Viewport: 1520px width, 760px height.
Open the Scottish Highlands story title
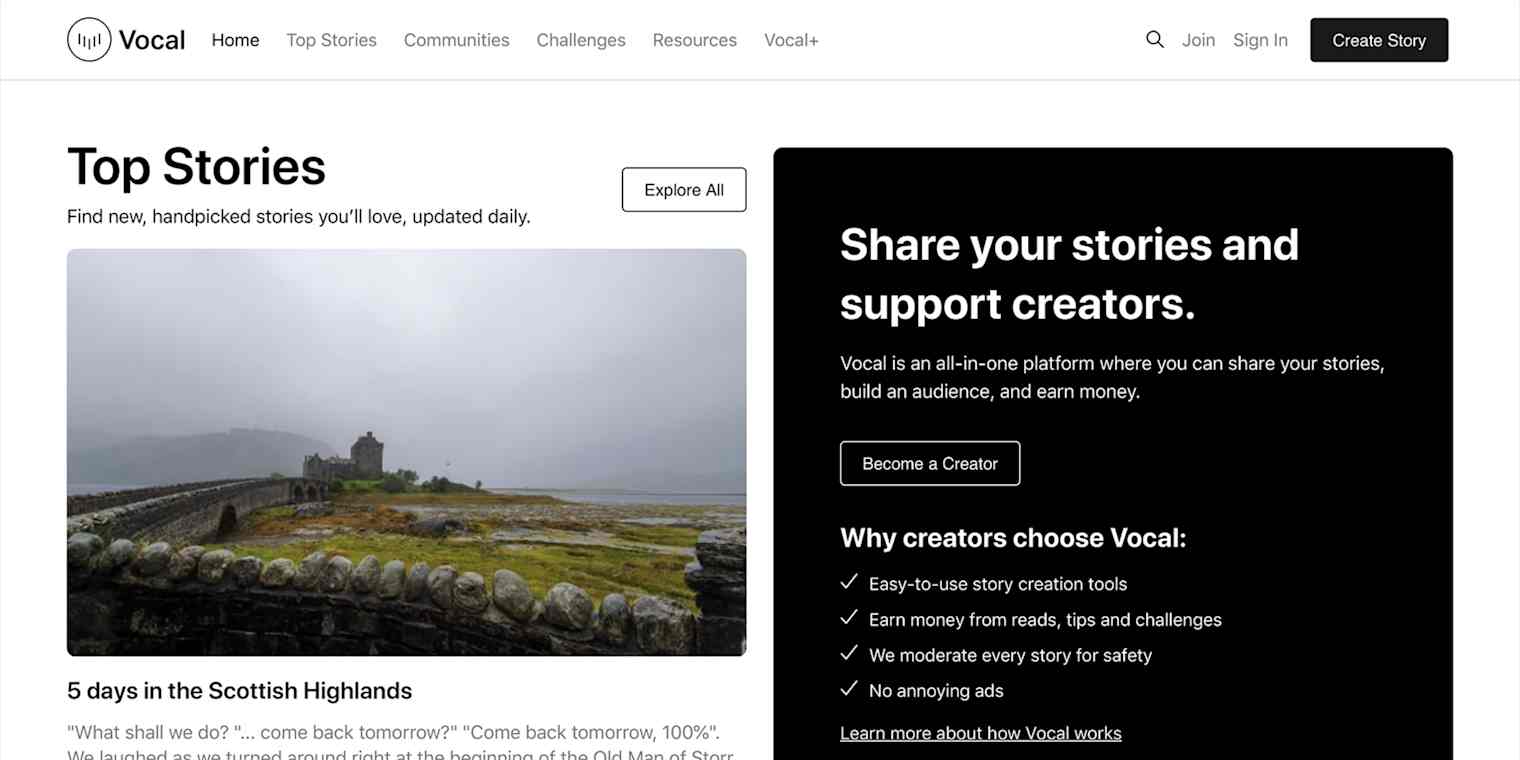[x=239, y=690]
